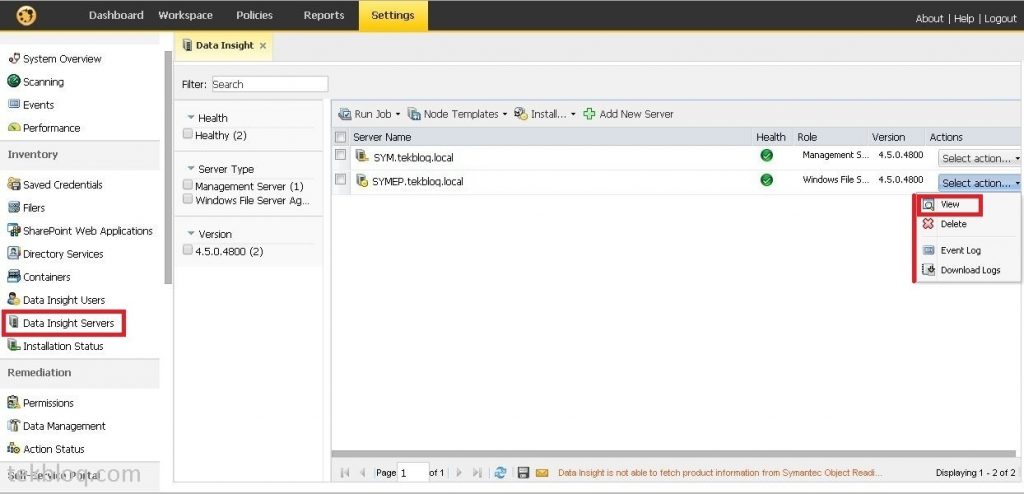Click the Saved Credentials icon

click(x=14, y=184)
